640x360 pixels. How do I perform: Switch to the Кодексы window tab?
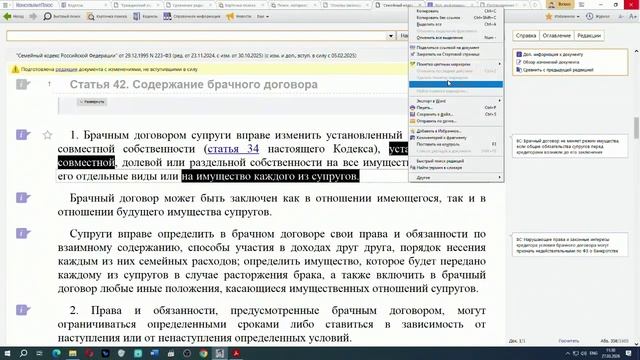pyautogui.click(x=84, y=5)
